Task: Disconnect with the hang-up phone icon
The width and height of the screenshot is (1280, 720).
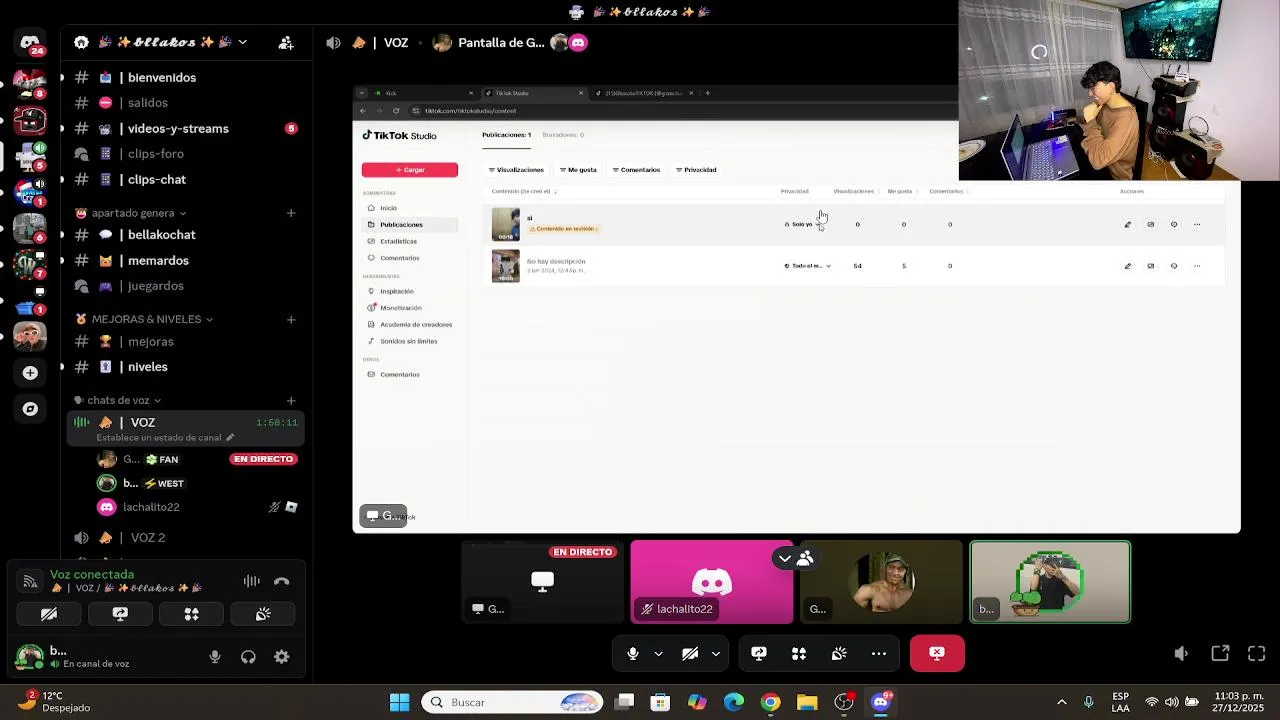Action: pyautogui.click(x=282, y=581)
